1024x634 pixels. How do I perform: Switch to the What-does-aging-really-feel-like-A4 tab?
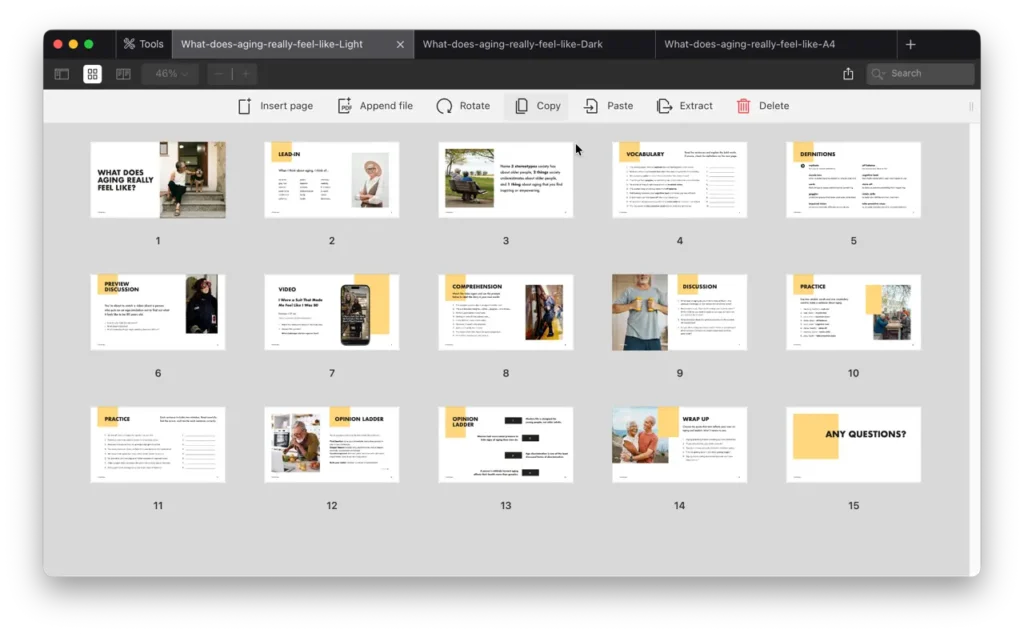[x=749, y=44]
